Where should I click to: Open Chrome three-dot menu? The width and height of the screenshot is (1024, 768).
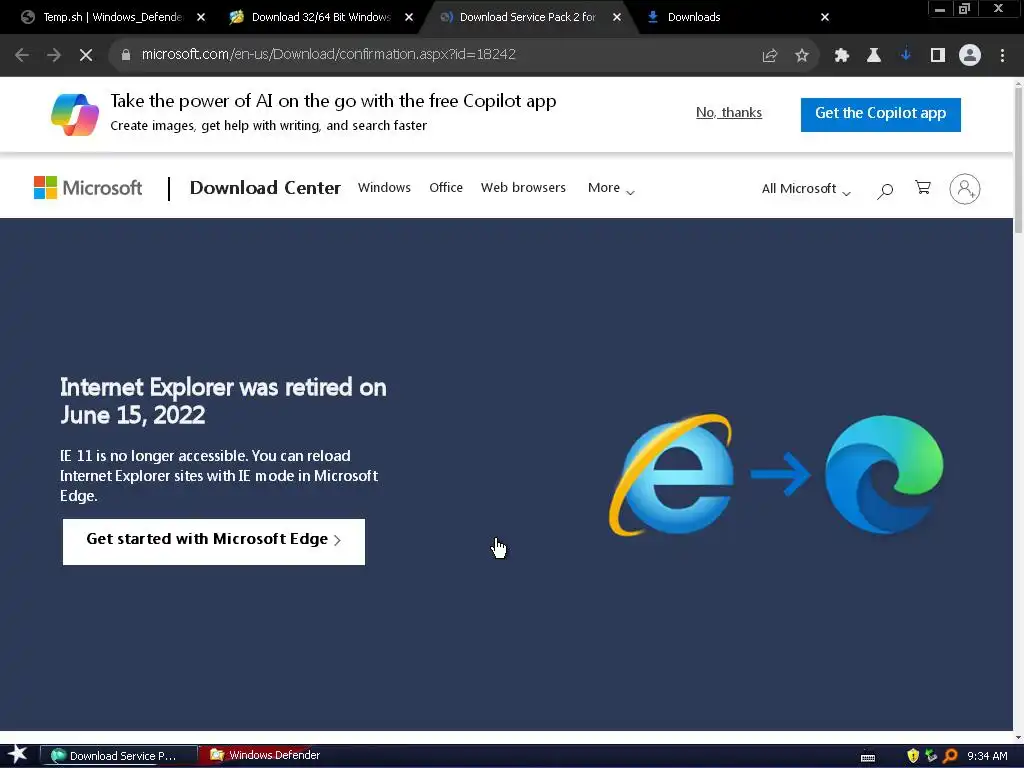point(1002,56)
